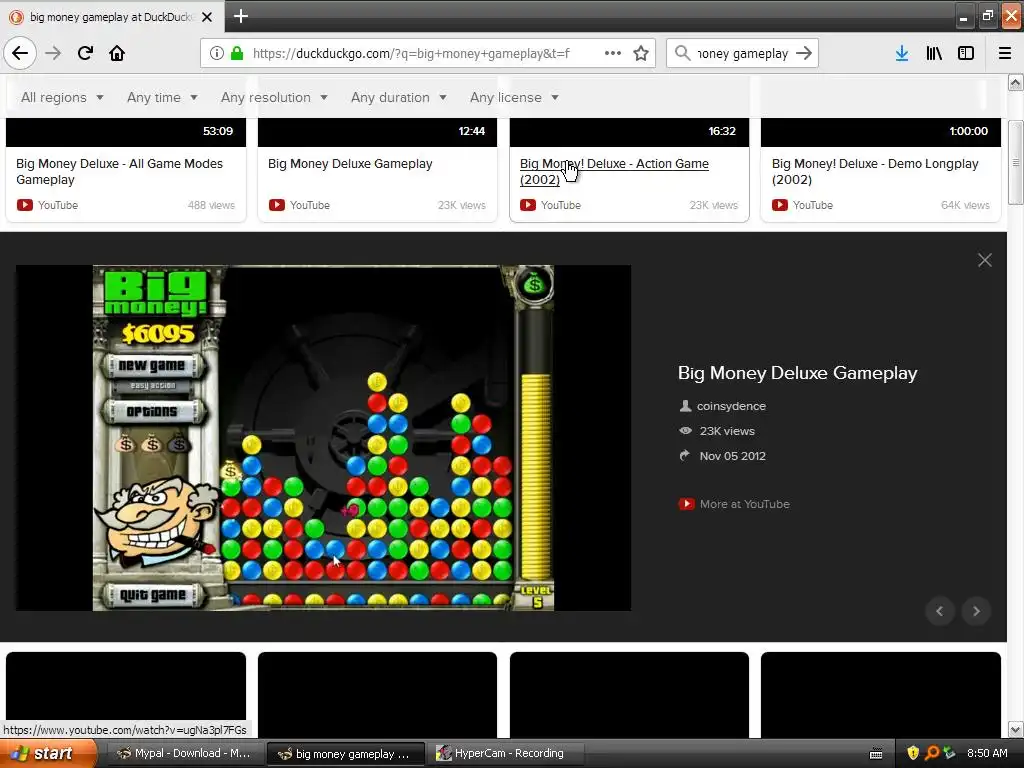Expand the Any license filter
The image size is (1024, 768).
514,97
